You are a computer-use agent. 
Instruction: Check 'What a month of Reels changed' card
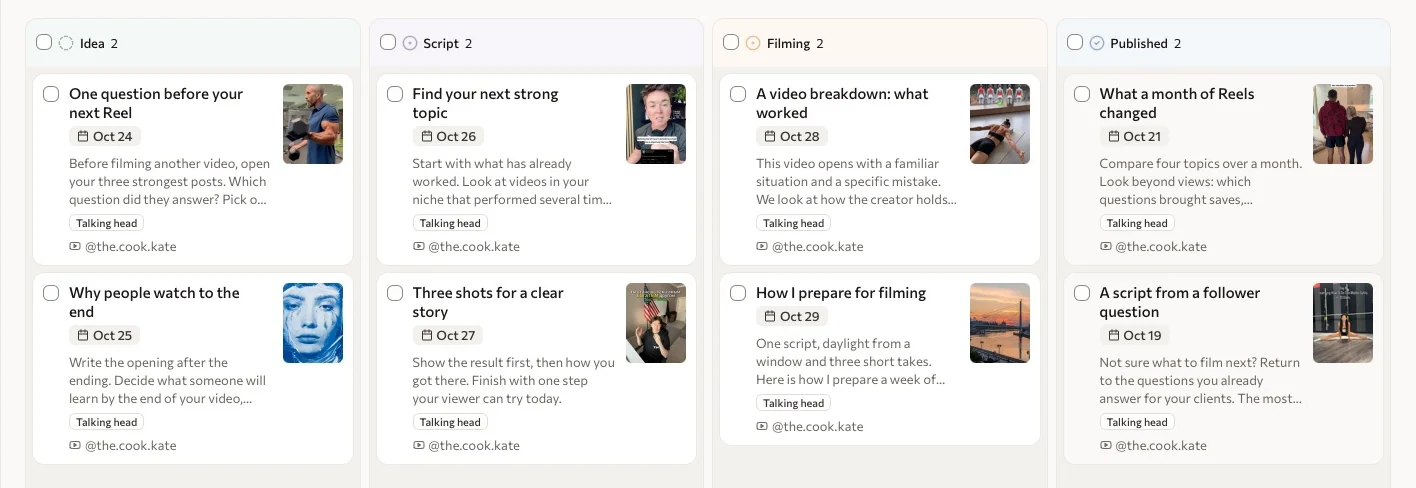[x=1082, y=94]
